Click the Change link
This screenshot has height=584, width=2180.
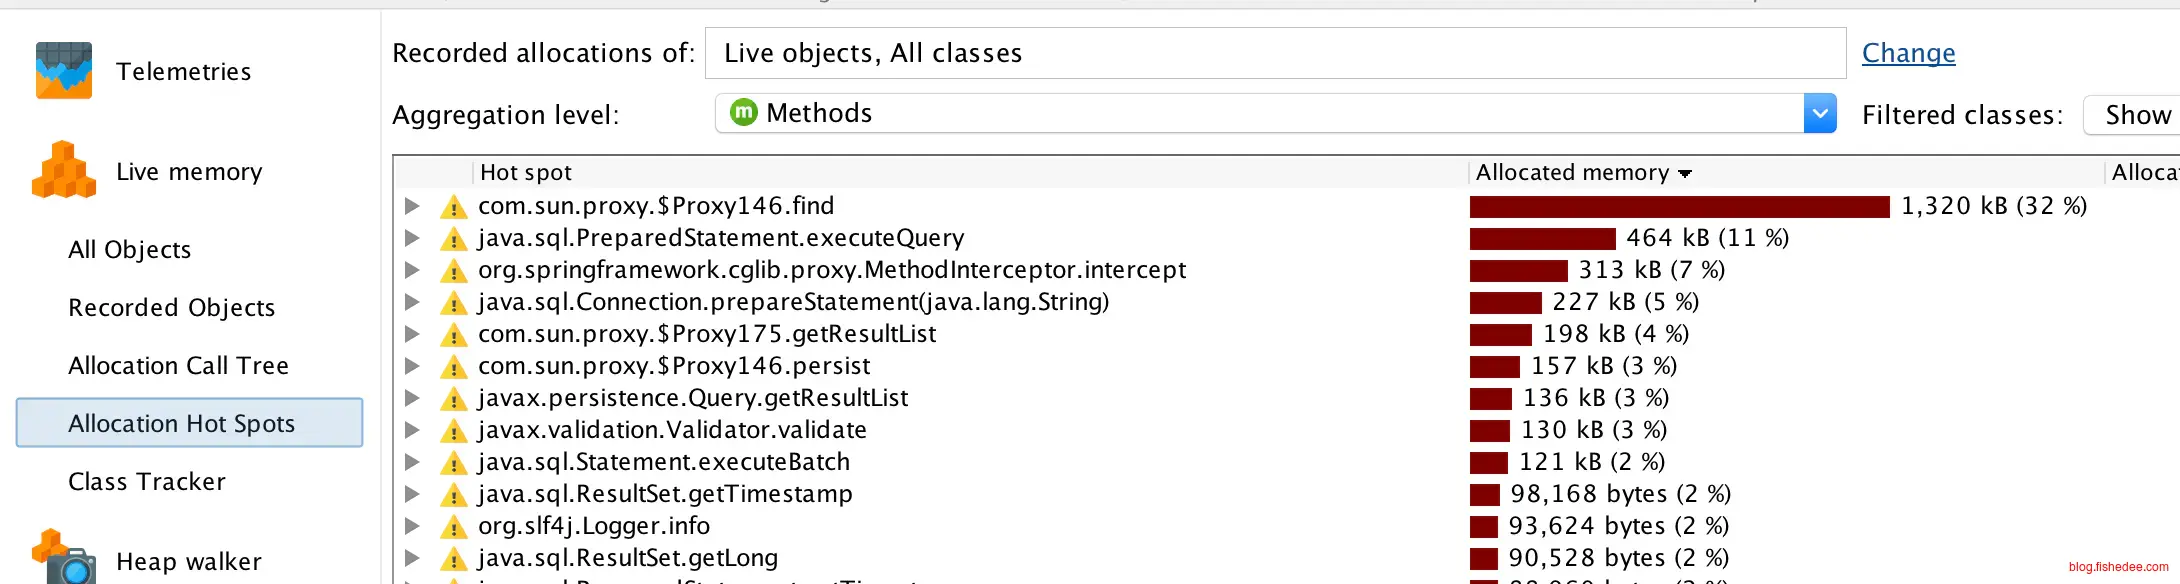pos(1908,53)
